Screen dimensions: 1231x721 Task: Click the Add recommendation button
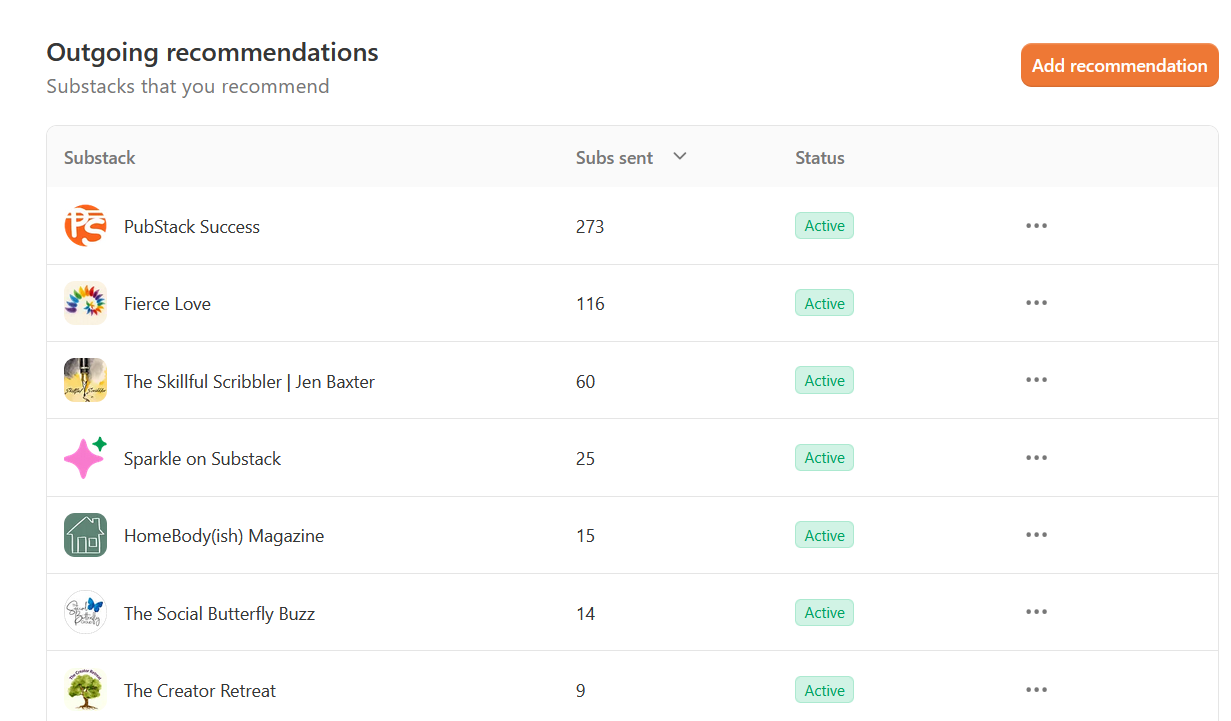(x=1119, y=66)
